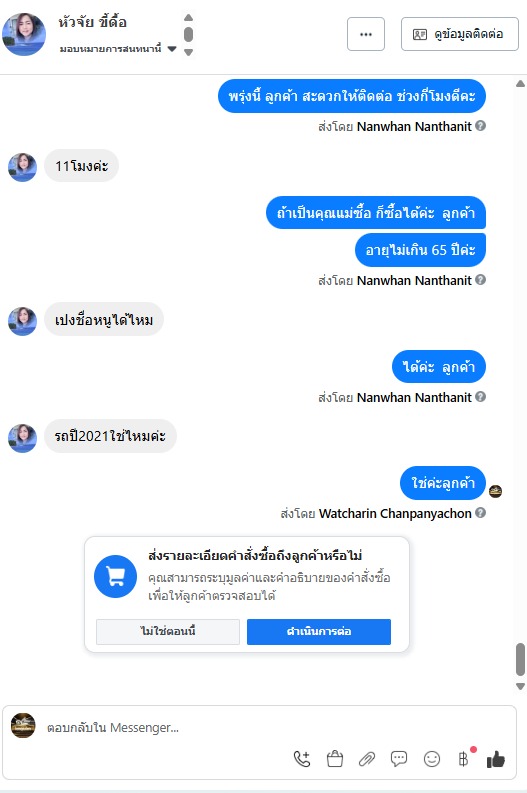Click the phone call icon in reply box
This screenshot has height=793, width=527.
tap(302, 759)
